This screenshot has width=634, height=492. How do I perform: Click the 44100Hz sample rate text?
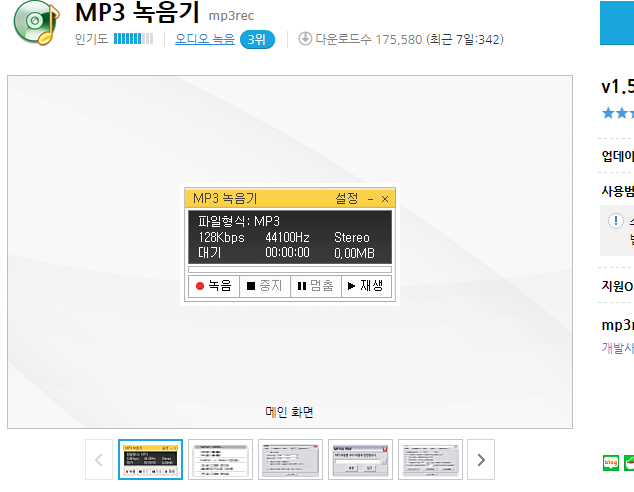point(287,237)
